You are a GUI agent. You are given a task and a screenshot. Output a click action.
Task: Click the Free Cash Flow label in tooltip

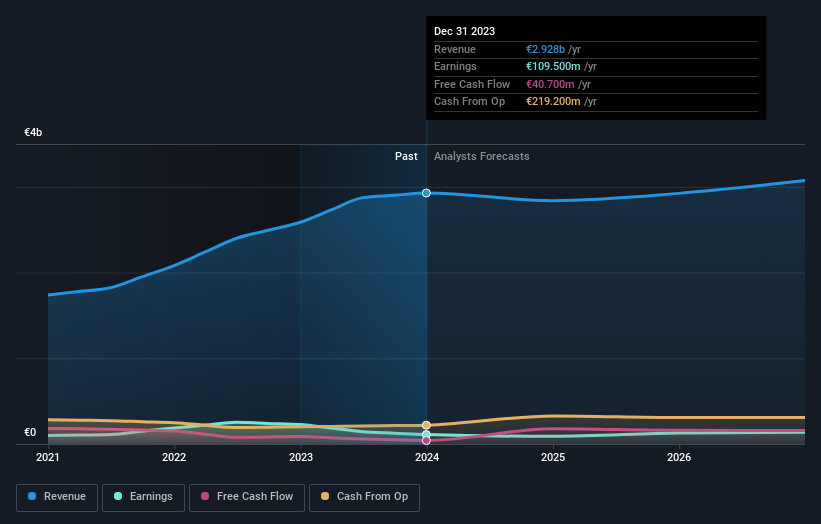point(472,84)
